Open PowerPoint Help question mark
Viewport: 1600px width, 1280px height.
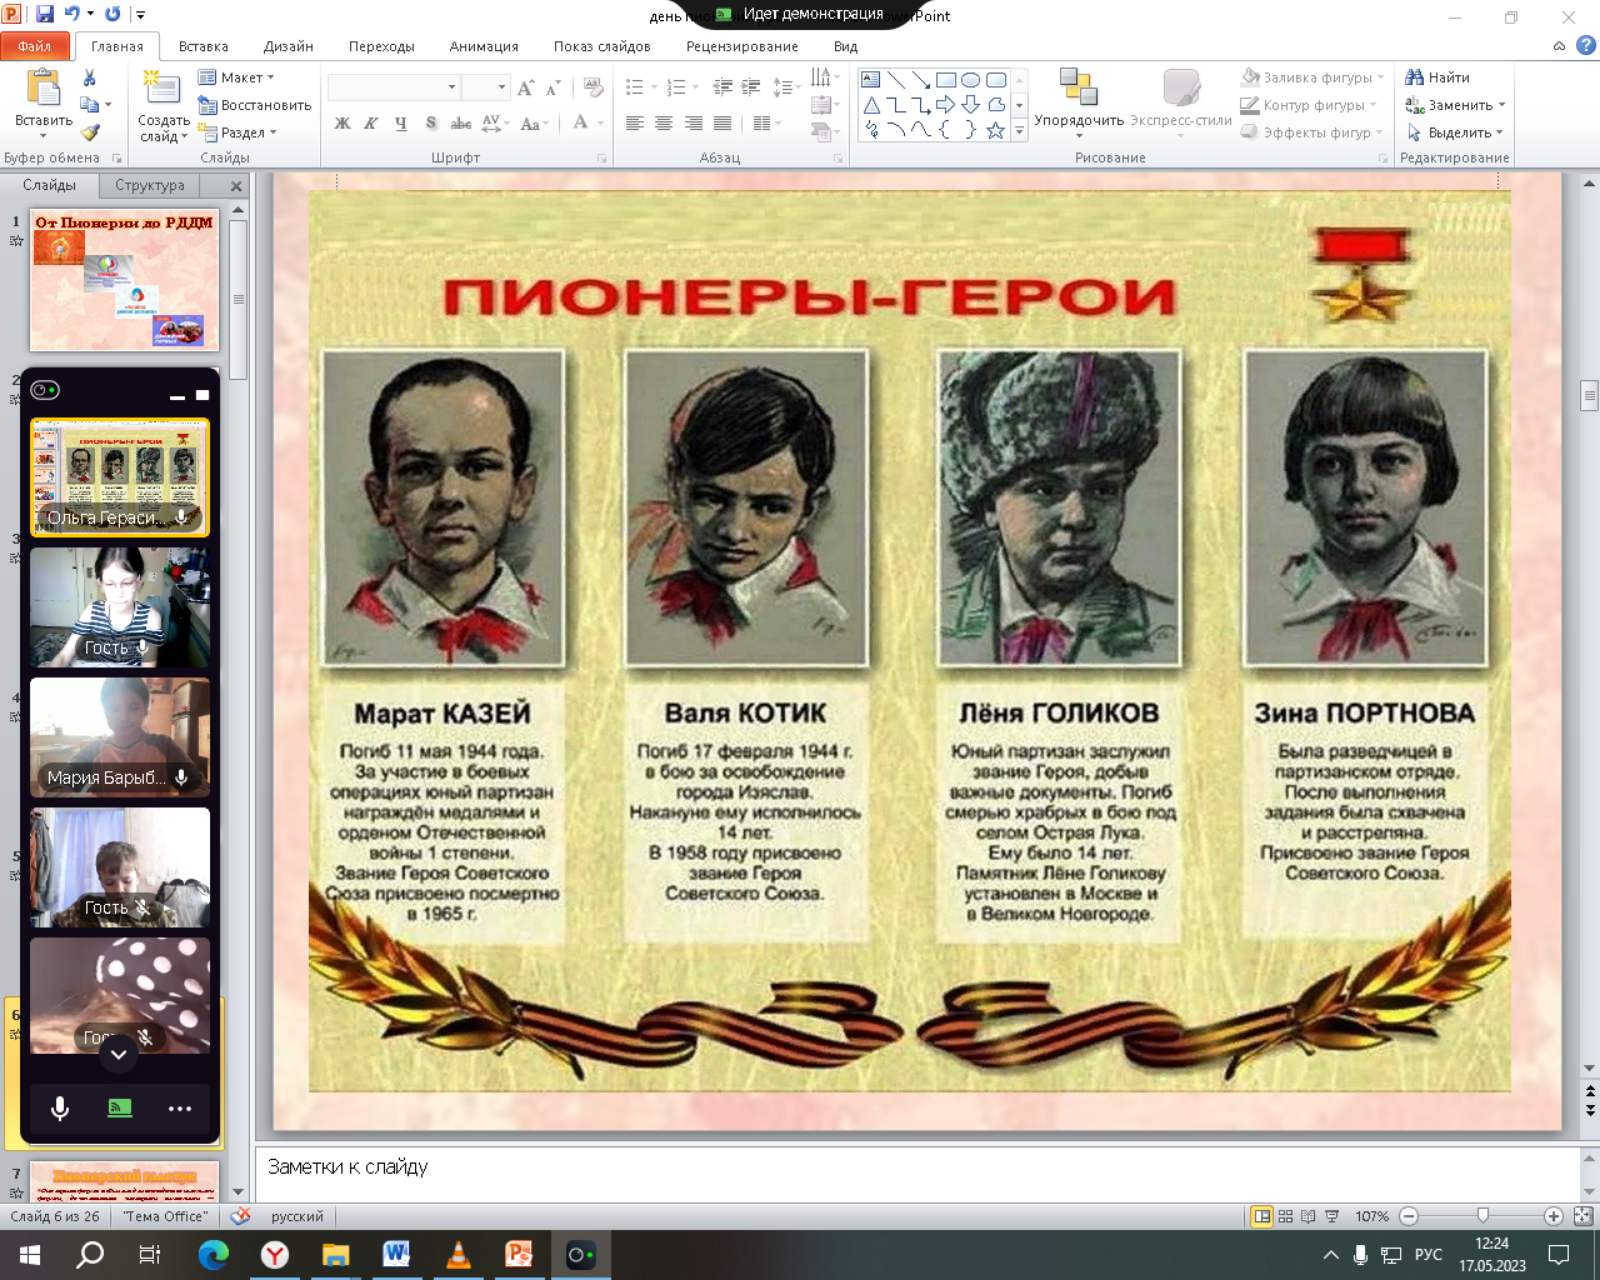pos(1586,45)
